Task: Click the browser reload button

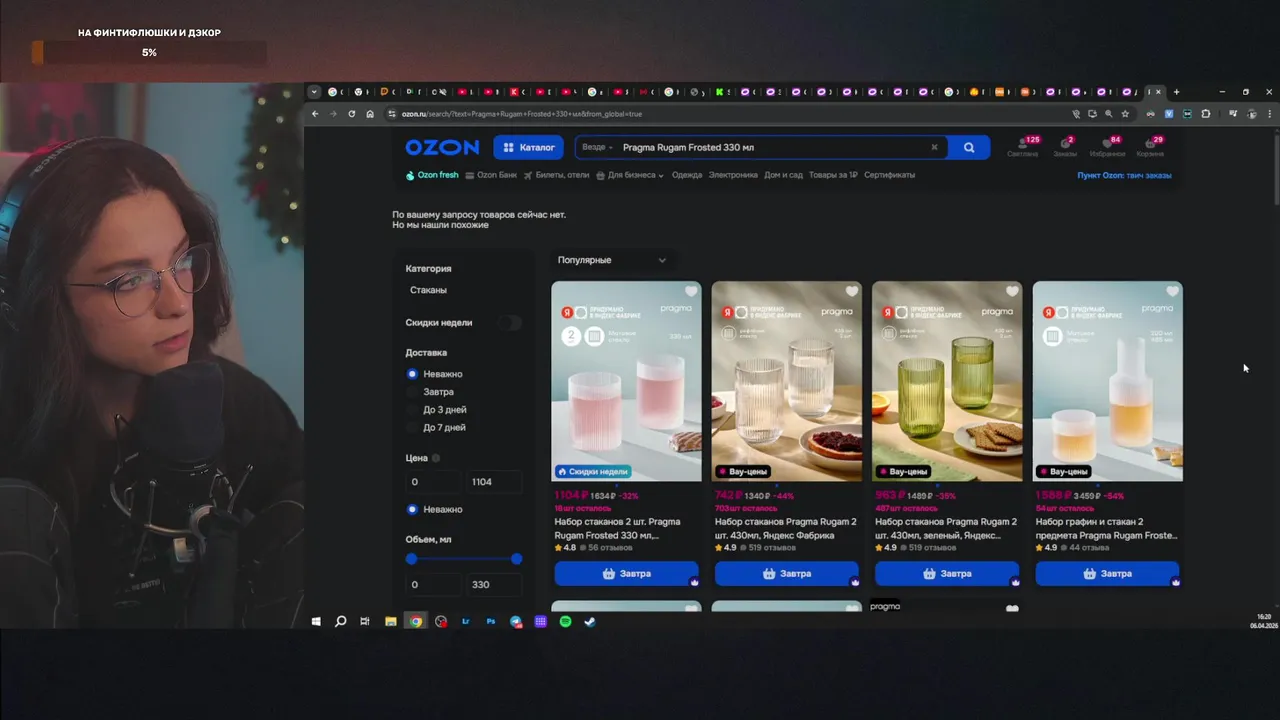Action: tap(351, 114)
